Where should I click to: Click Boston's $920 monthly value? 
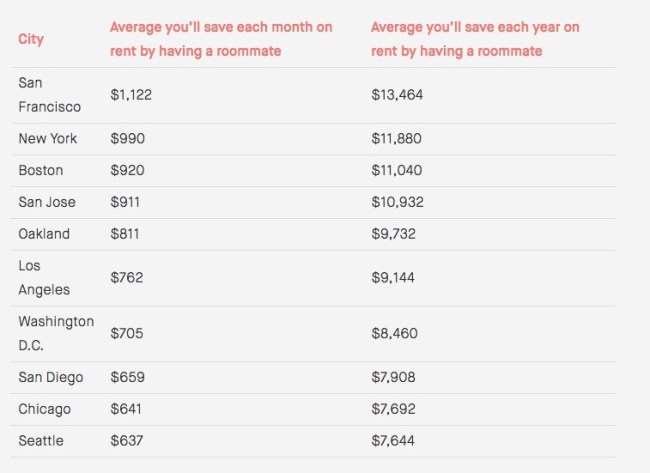(127, 170)
